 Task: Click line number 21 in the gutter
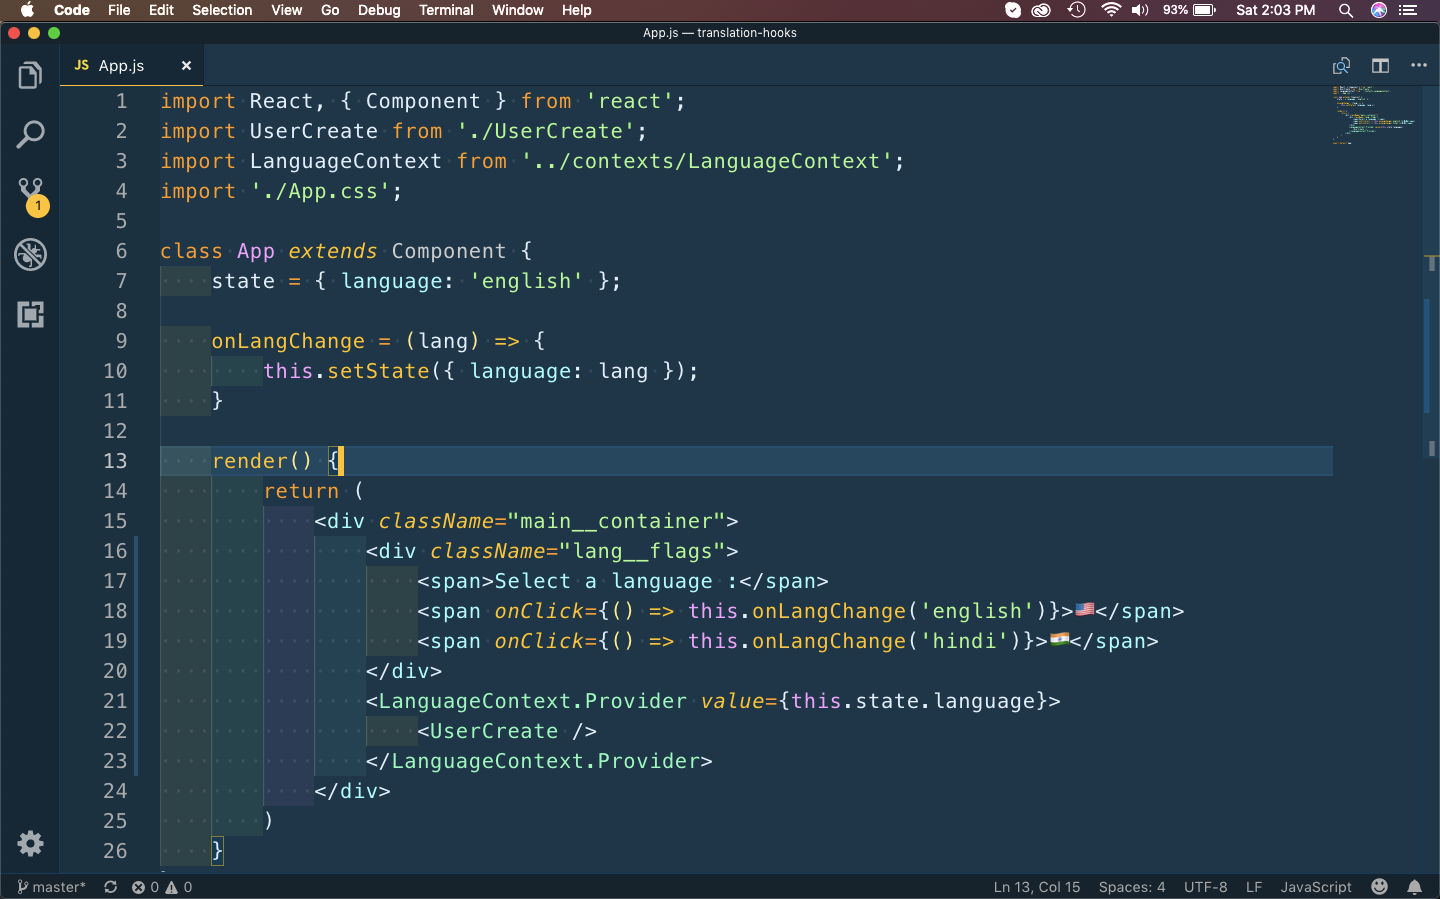pos(115,701)
